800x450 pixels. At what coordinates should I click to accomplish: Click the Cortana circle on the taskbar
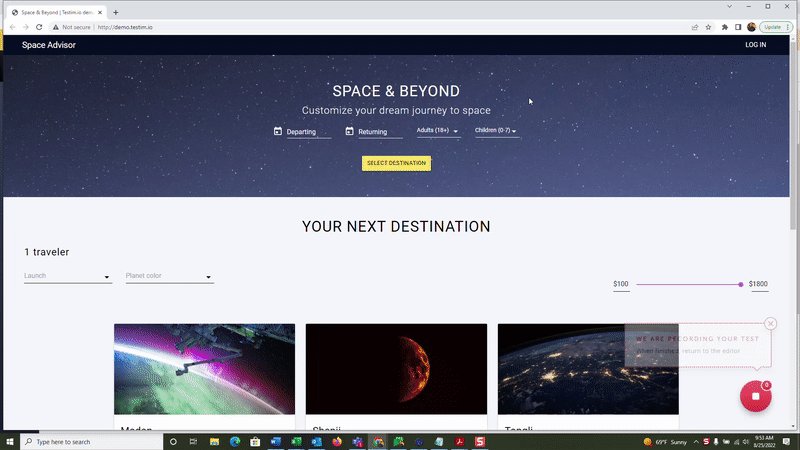173,441
